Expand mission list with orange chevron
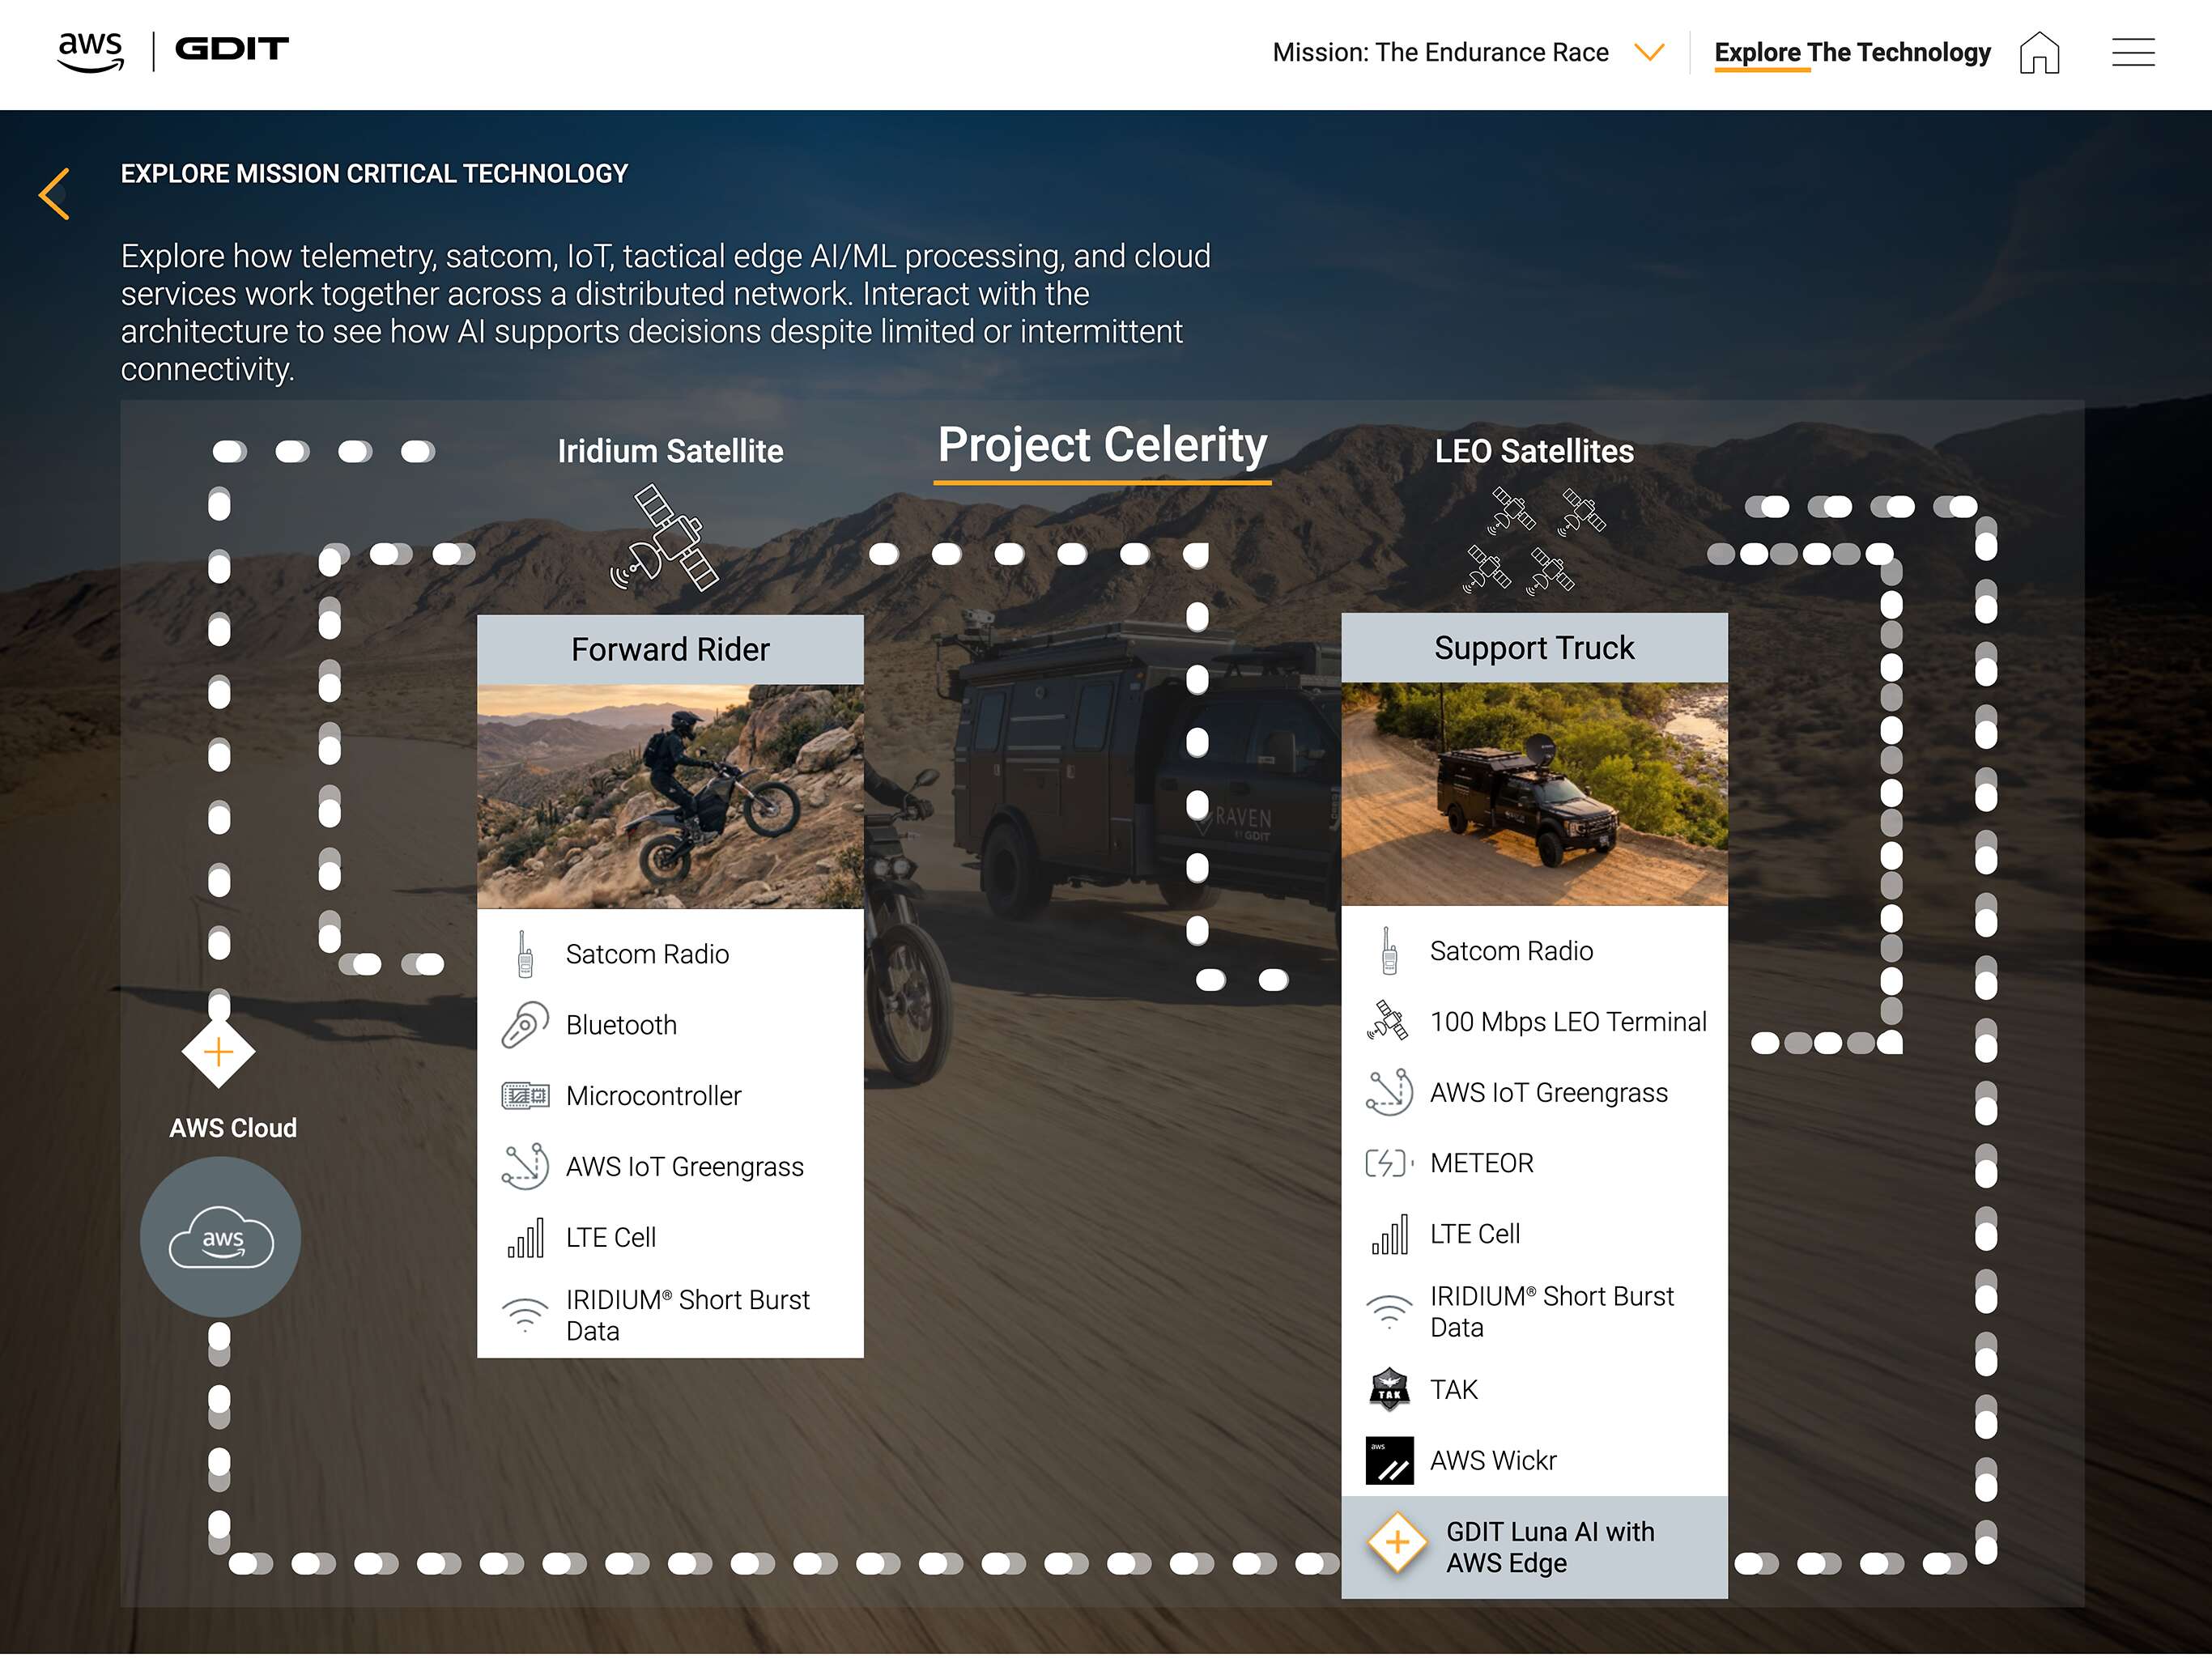2212x1658 pixels. coord(1649,52)
